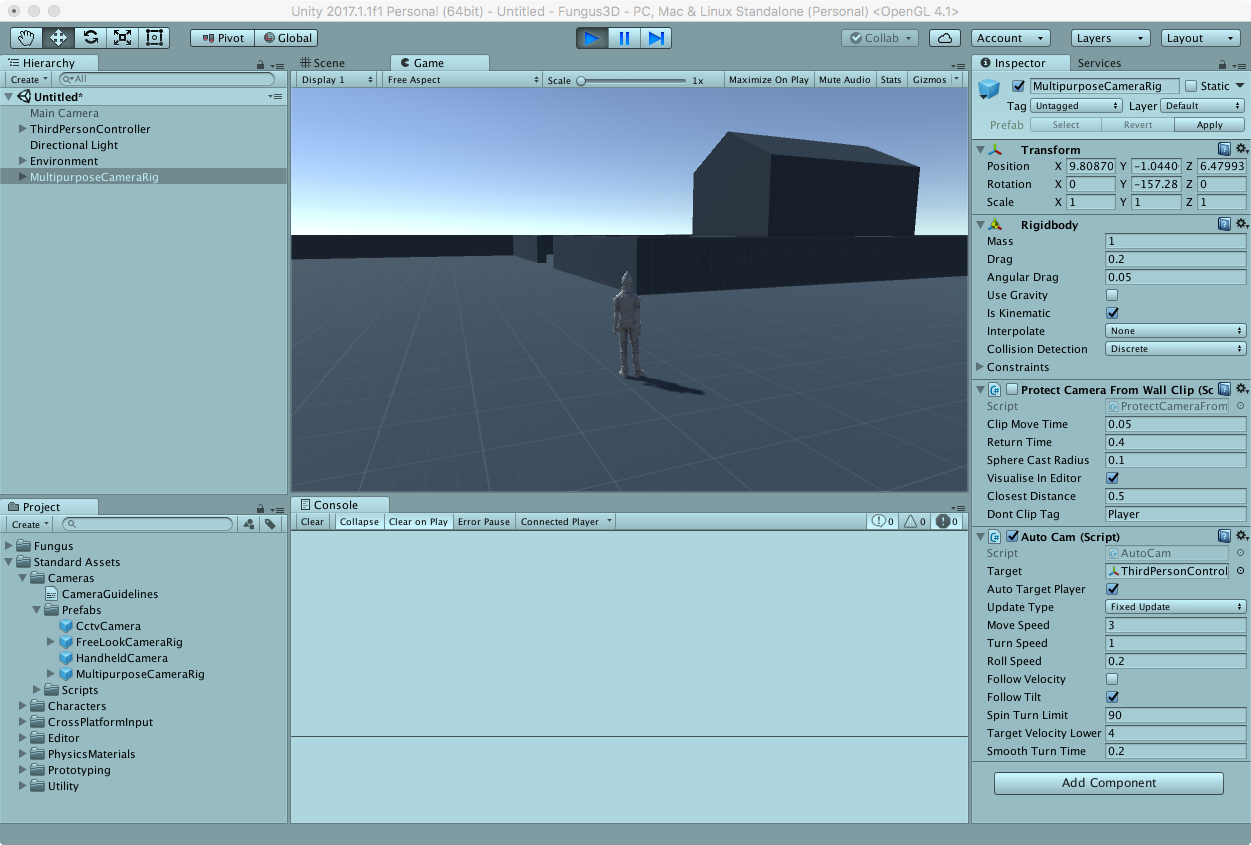Click the MultipurposeCameraRig cube icon in Inspector

pyautogui.click(x=989, y=90)
